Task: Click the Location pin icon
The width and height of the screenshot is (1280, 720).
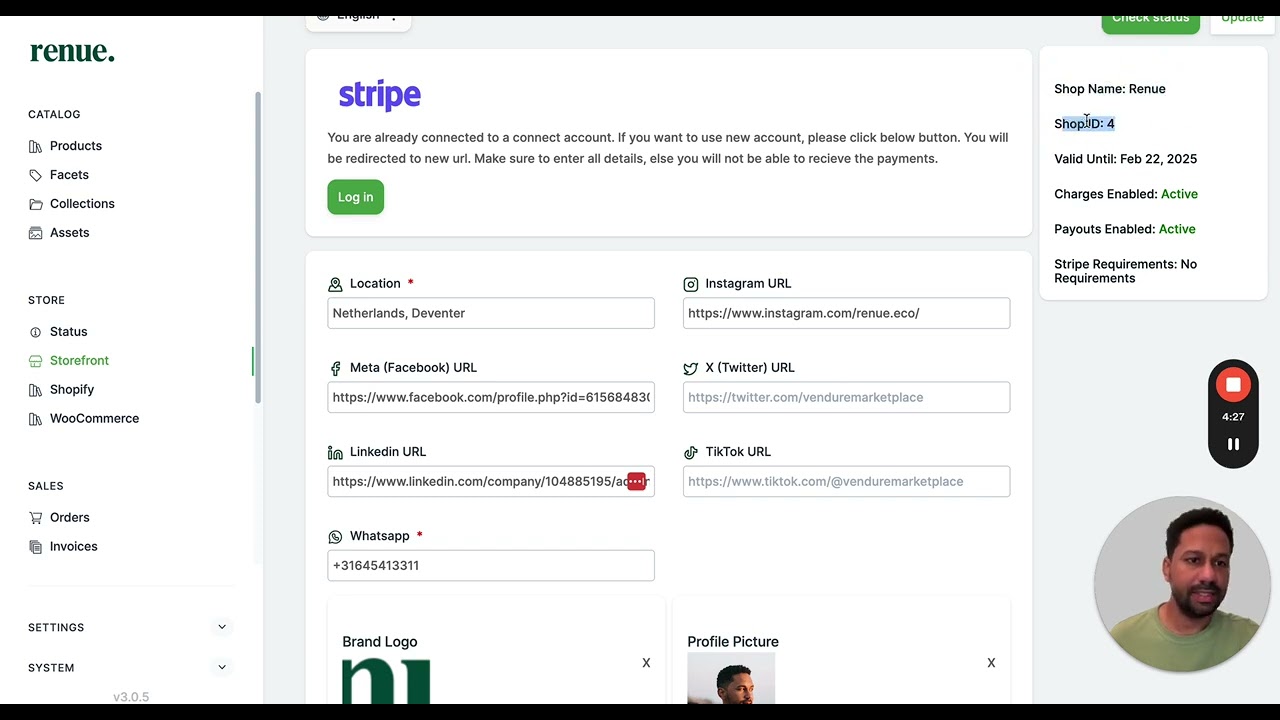Action: 335,285
